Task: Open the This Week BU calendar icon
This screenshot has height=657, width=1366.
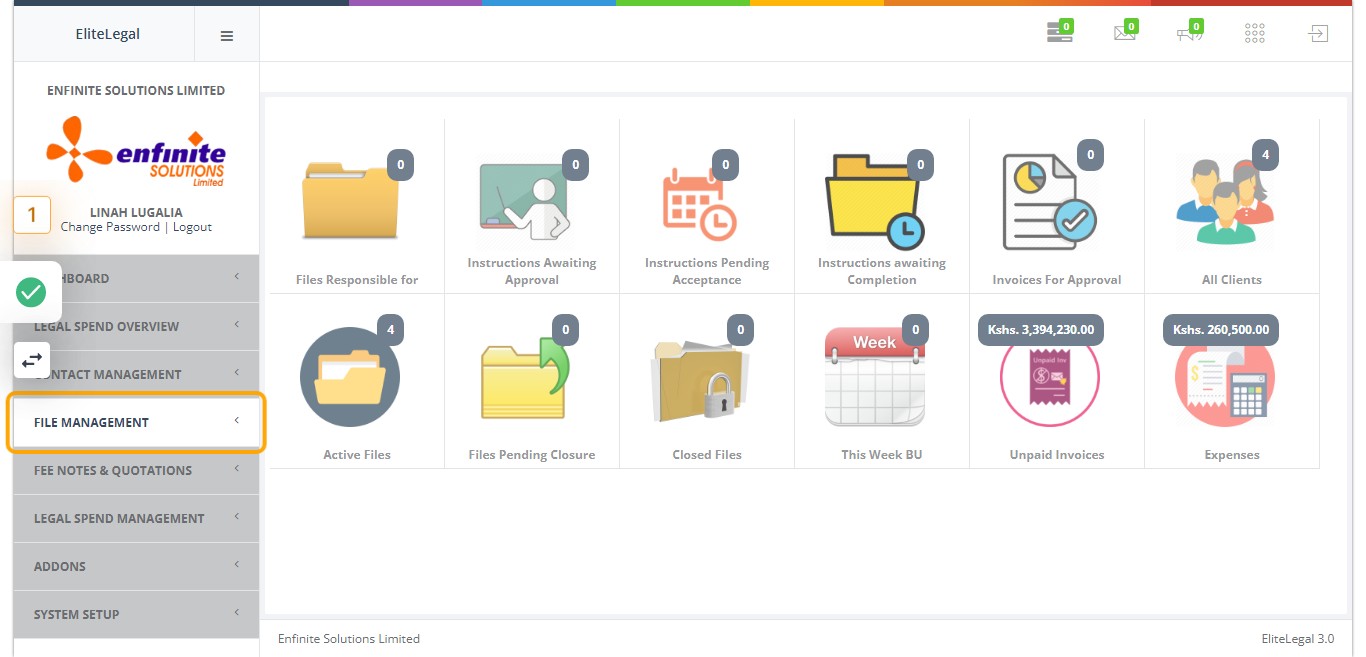Action: [x=875, y=377]
